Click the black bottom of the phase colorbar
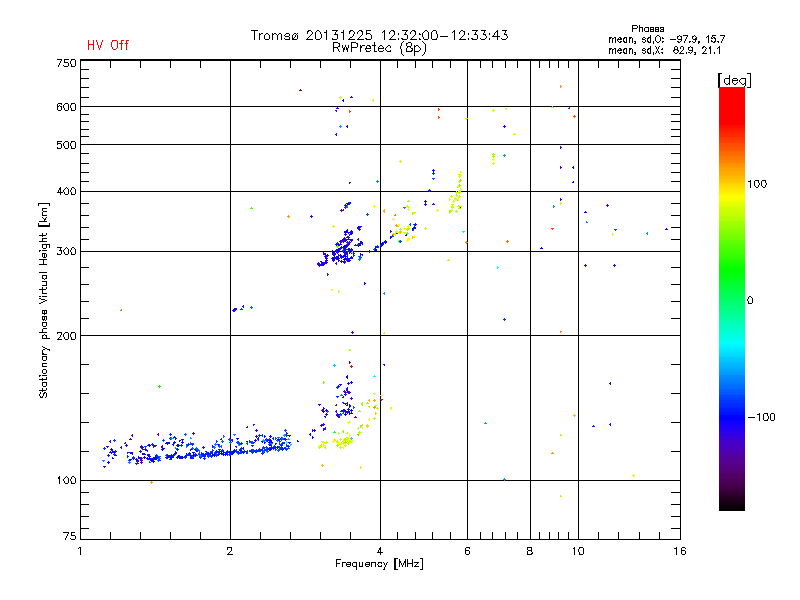The height and width of the screenshot is (600, 800). (x=732, y=503)
